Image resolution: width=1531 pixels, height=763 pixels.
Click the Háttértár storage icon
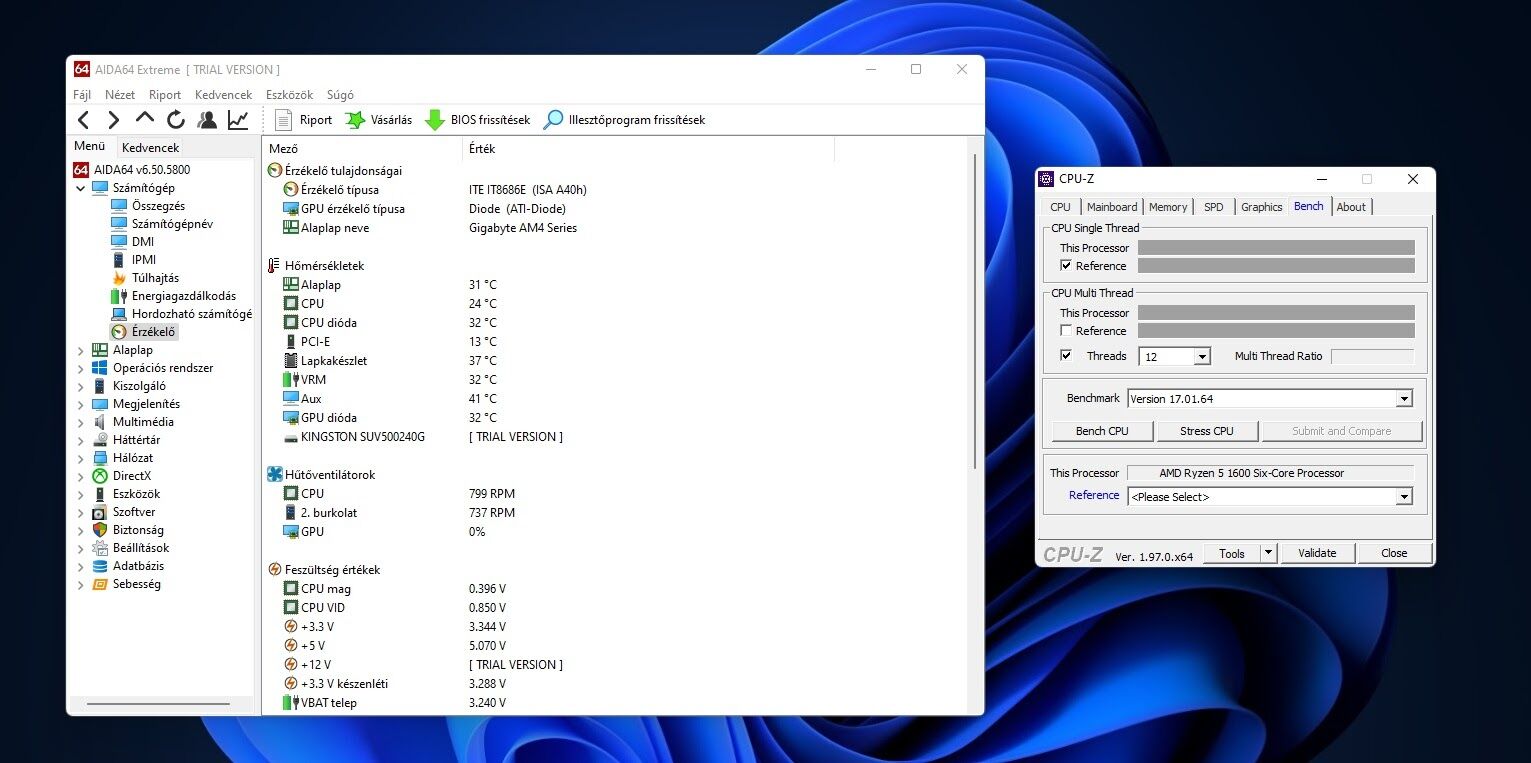click(x=100, y=440)
